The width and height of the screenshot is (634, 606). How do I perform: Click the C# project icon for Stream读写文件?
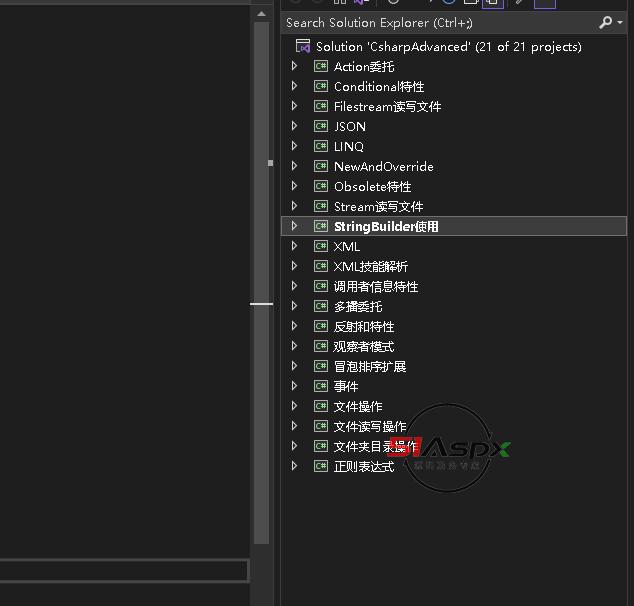pyautogui.click(x=321, y=206)
